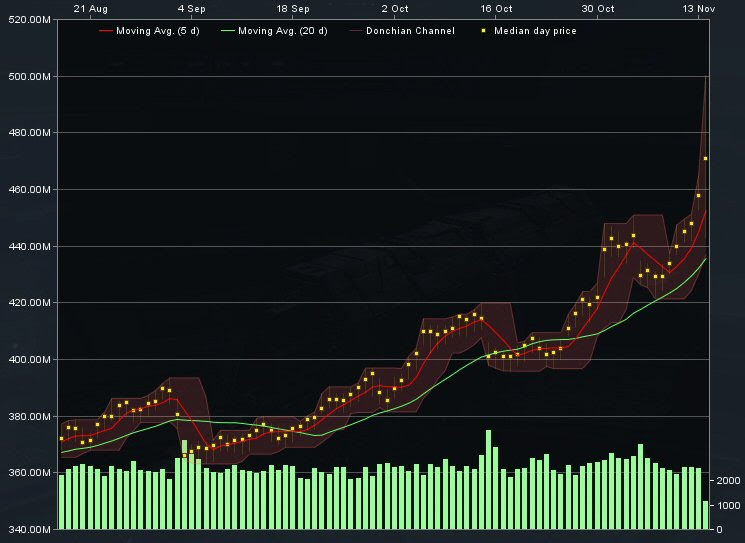The image size is (745, 543).
Task: Click the green line marker for 20 d average
Action: coord(228,31)
